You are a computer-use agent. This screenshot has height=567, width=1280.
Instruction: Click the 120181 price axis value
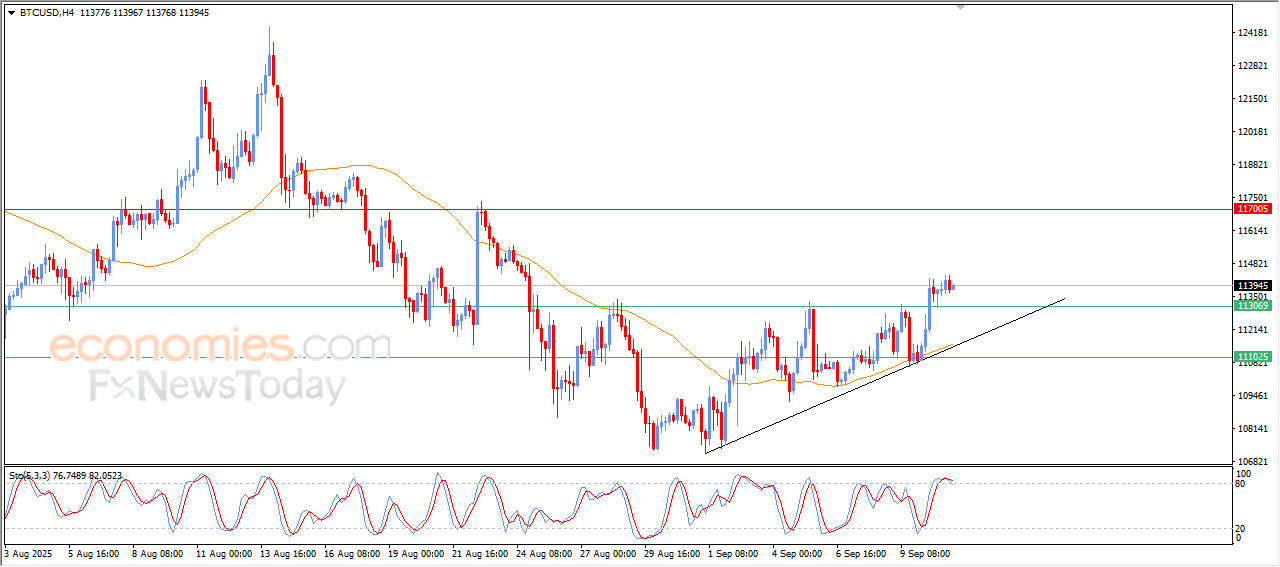coord(1253,132)
